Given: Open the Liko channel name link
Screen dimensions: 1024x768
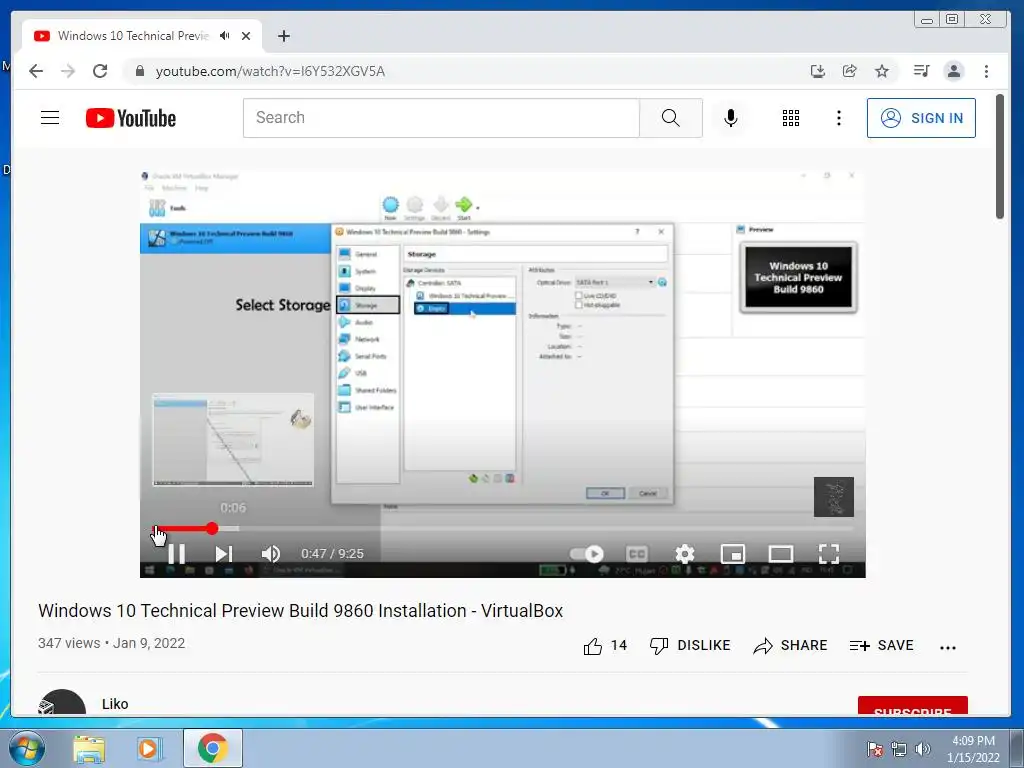Looking at the screenshot, I should 115,704.
